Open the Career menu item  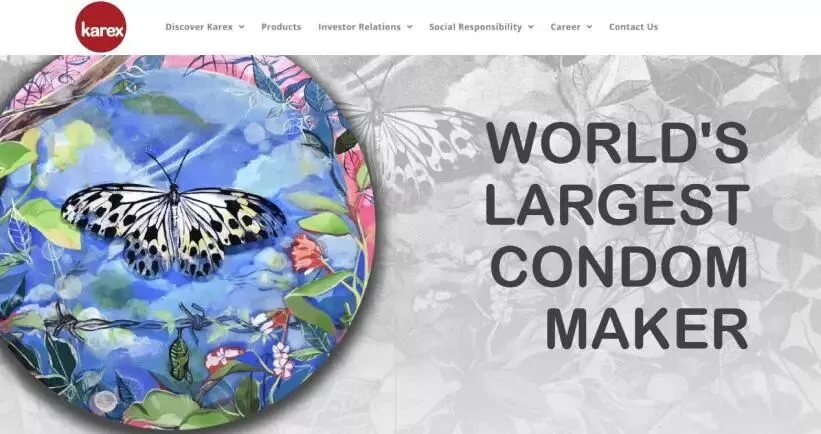click(x=565, y=27)
